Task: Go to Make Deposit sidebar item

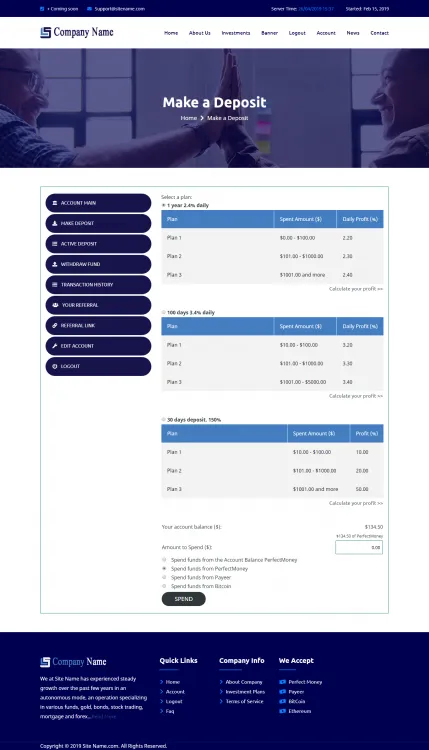Action: (x=99, y=223)
